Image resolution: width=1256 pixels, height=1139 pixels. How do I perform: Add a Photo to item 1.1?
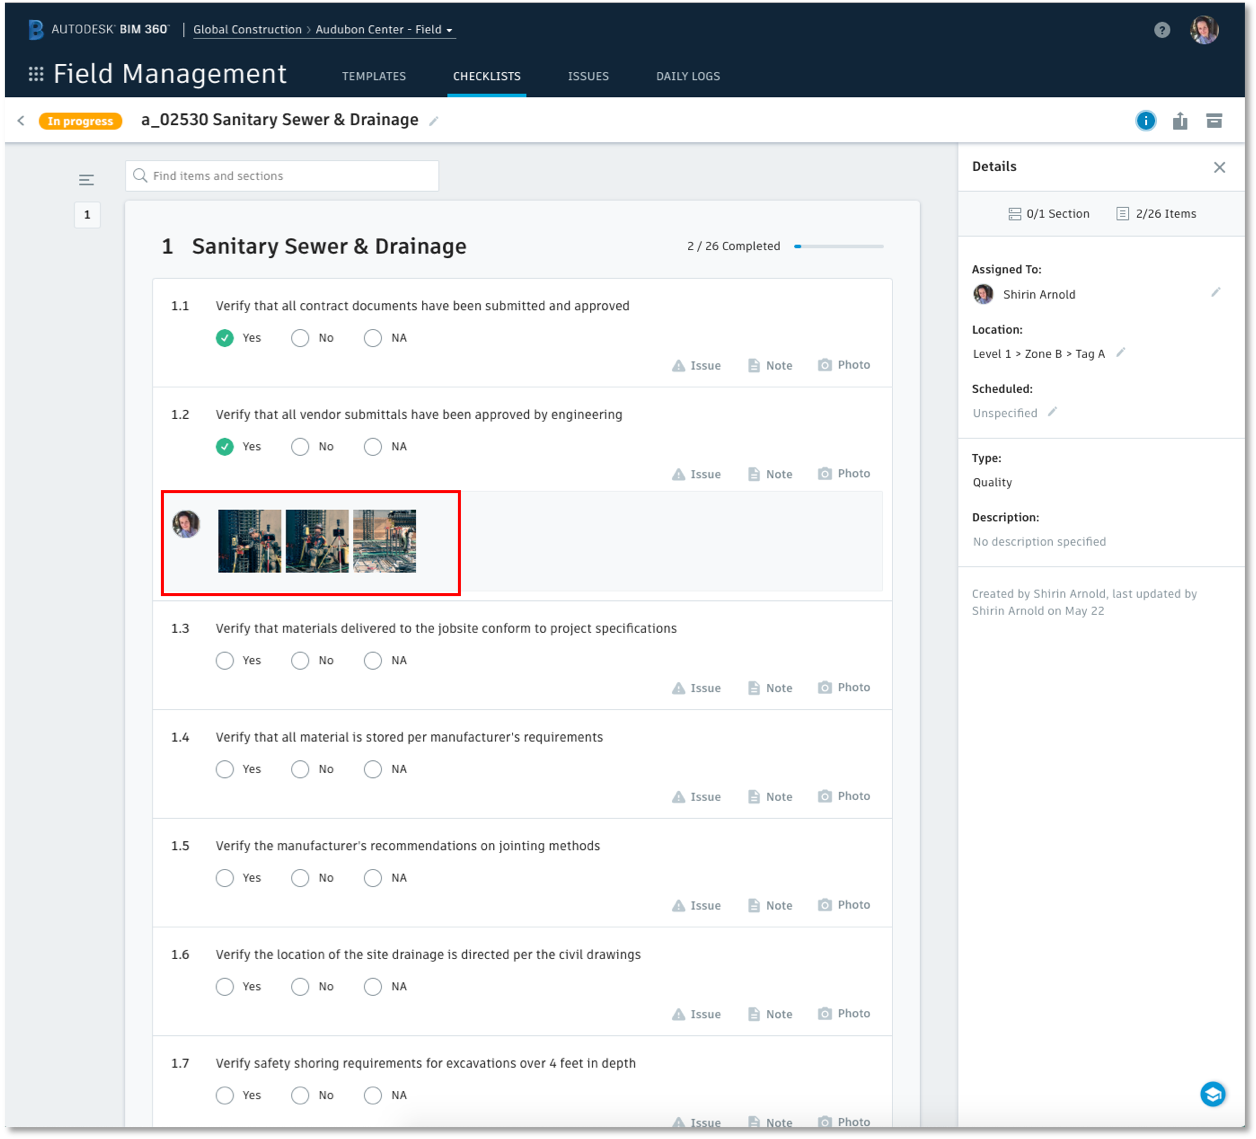pos(844,365)
